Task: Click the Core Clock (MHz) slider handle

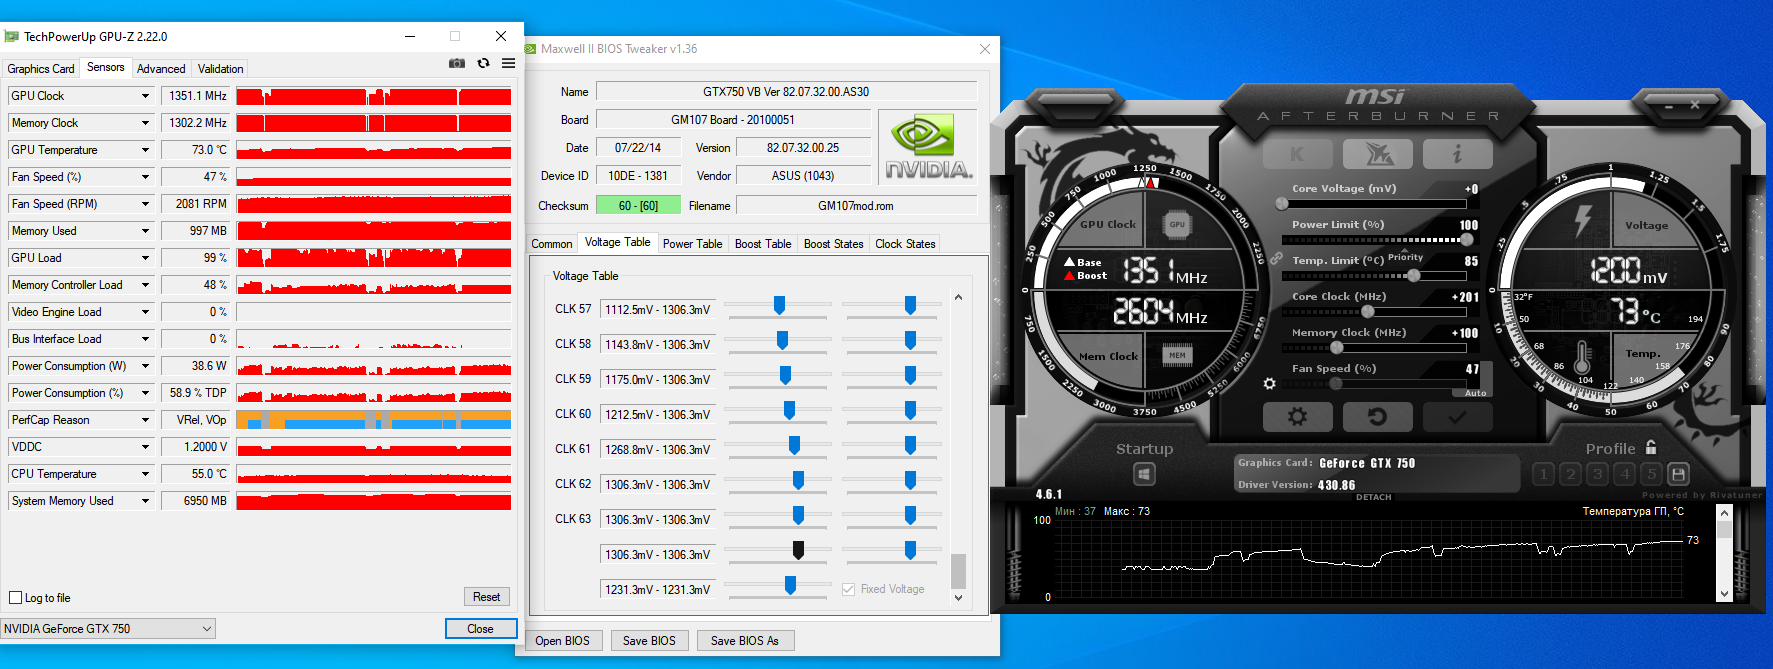Action: point(1367,311)
